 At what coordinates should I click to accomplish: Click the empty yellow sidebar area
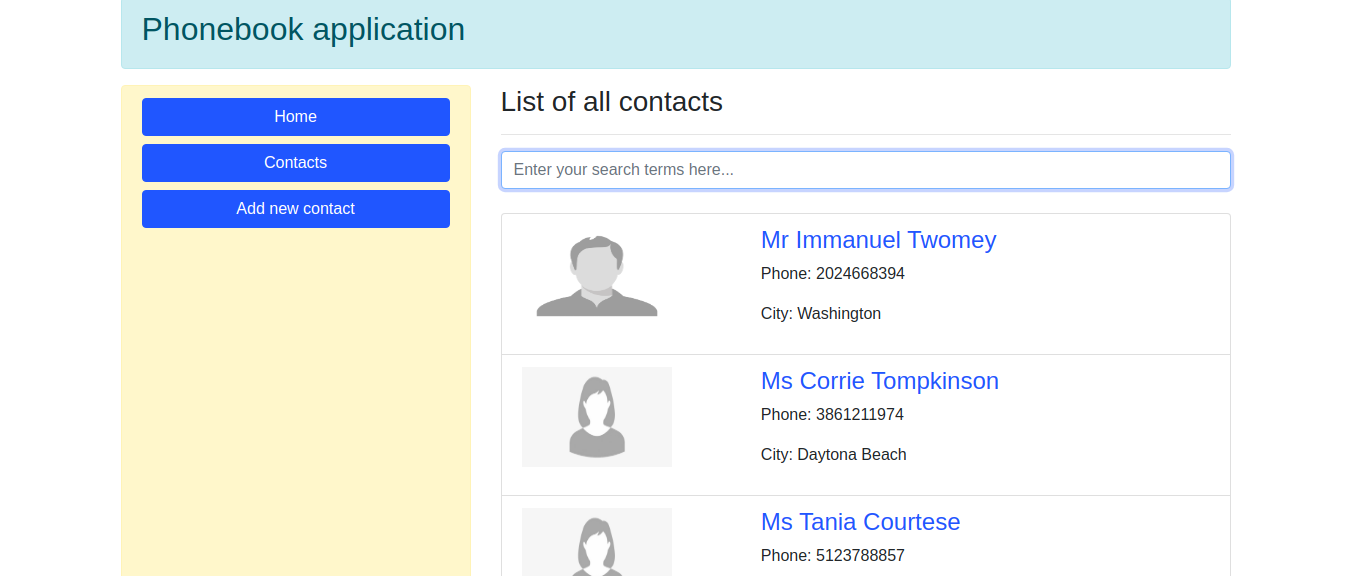click(x=295, y=400)
